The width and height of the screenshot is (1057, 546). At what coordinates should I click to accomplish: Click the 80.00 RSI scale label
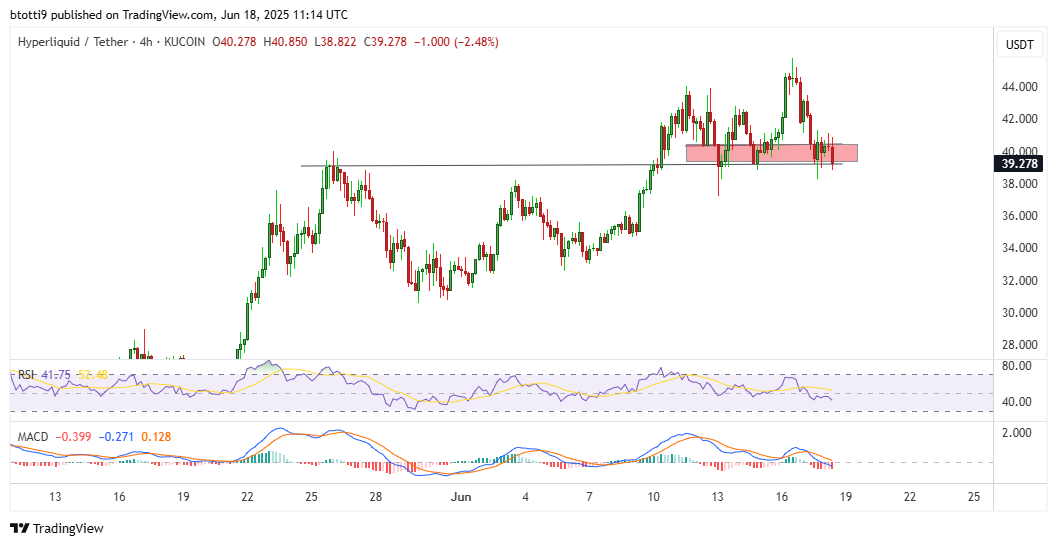(x=1017, y=366)
